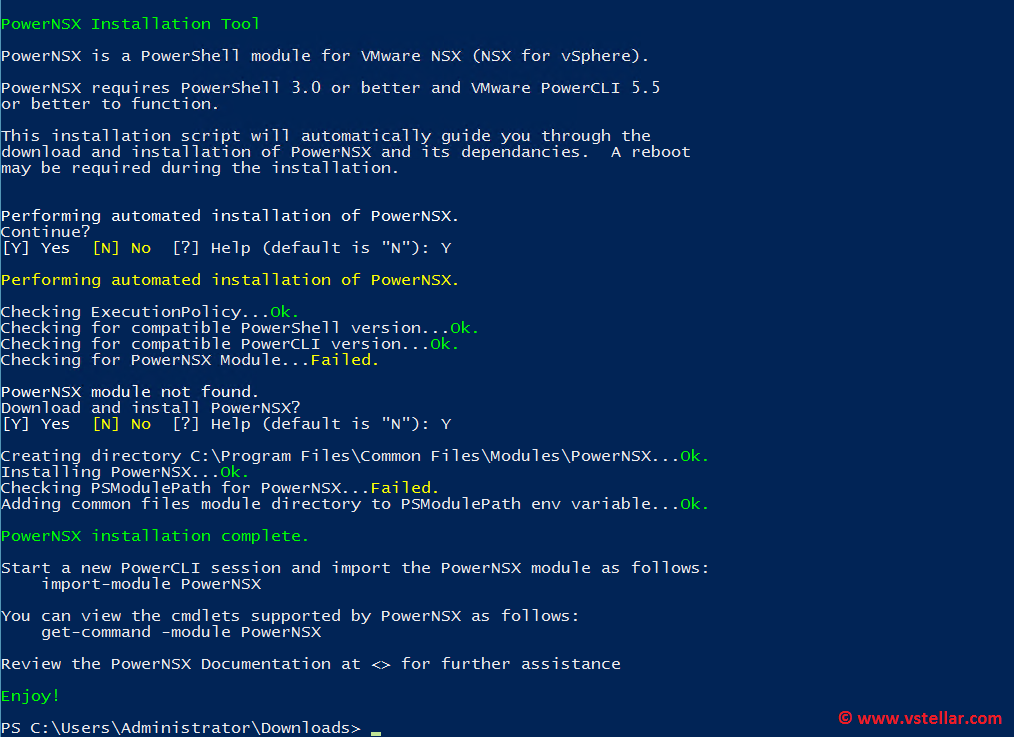The width and height of the screenshot is (1014, 737).
Task: Click 'Ok.' status after 'Checking ExecutionPolicy'
Action: [x=285, y=312]
